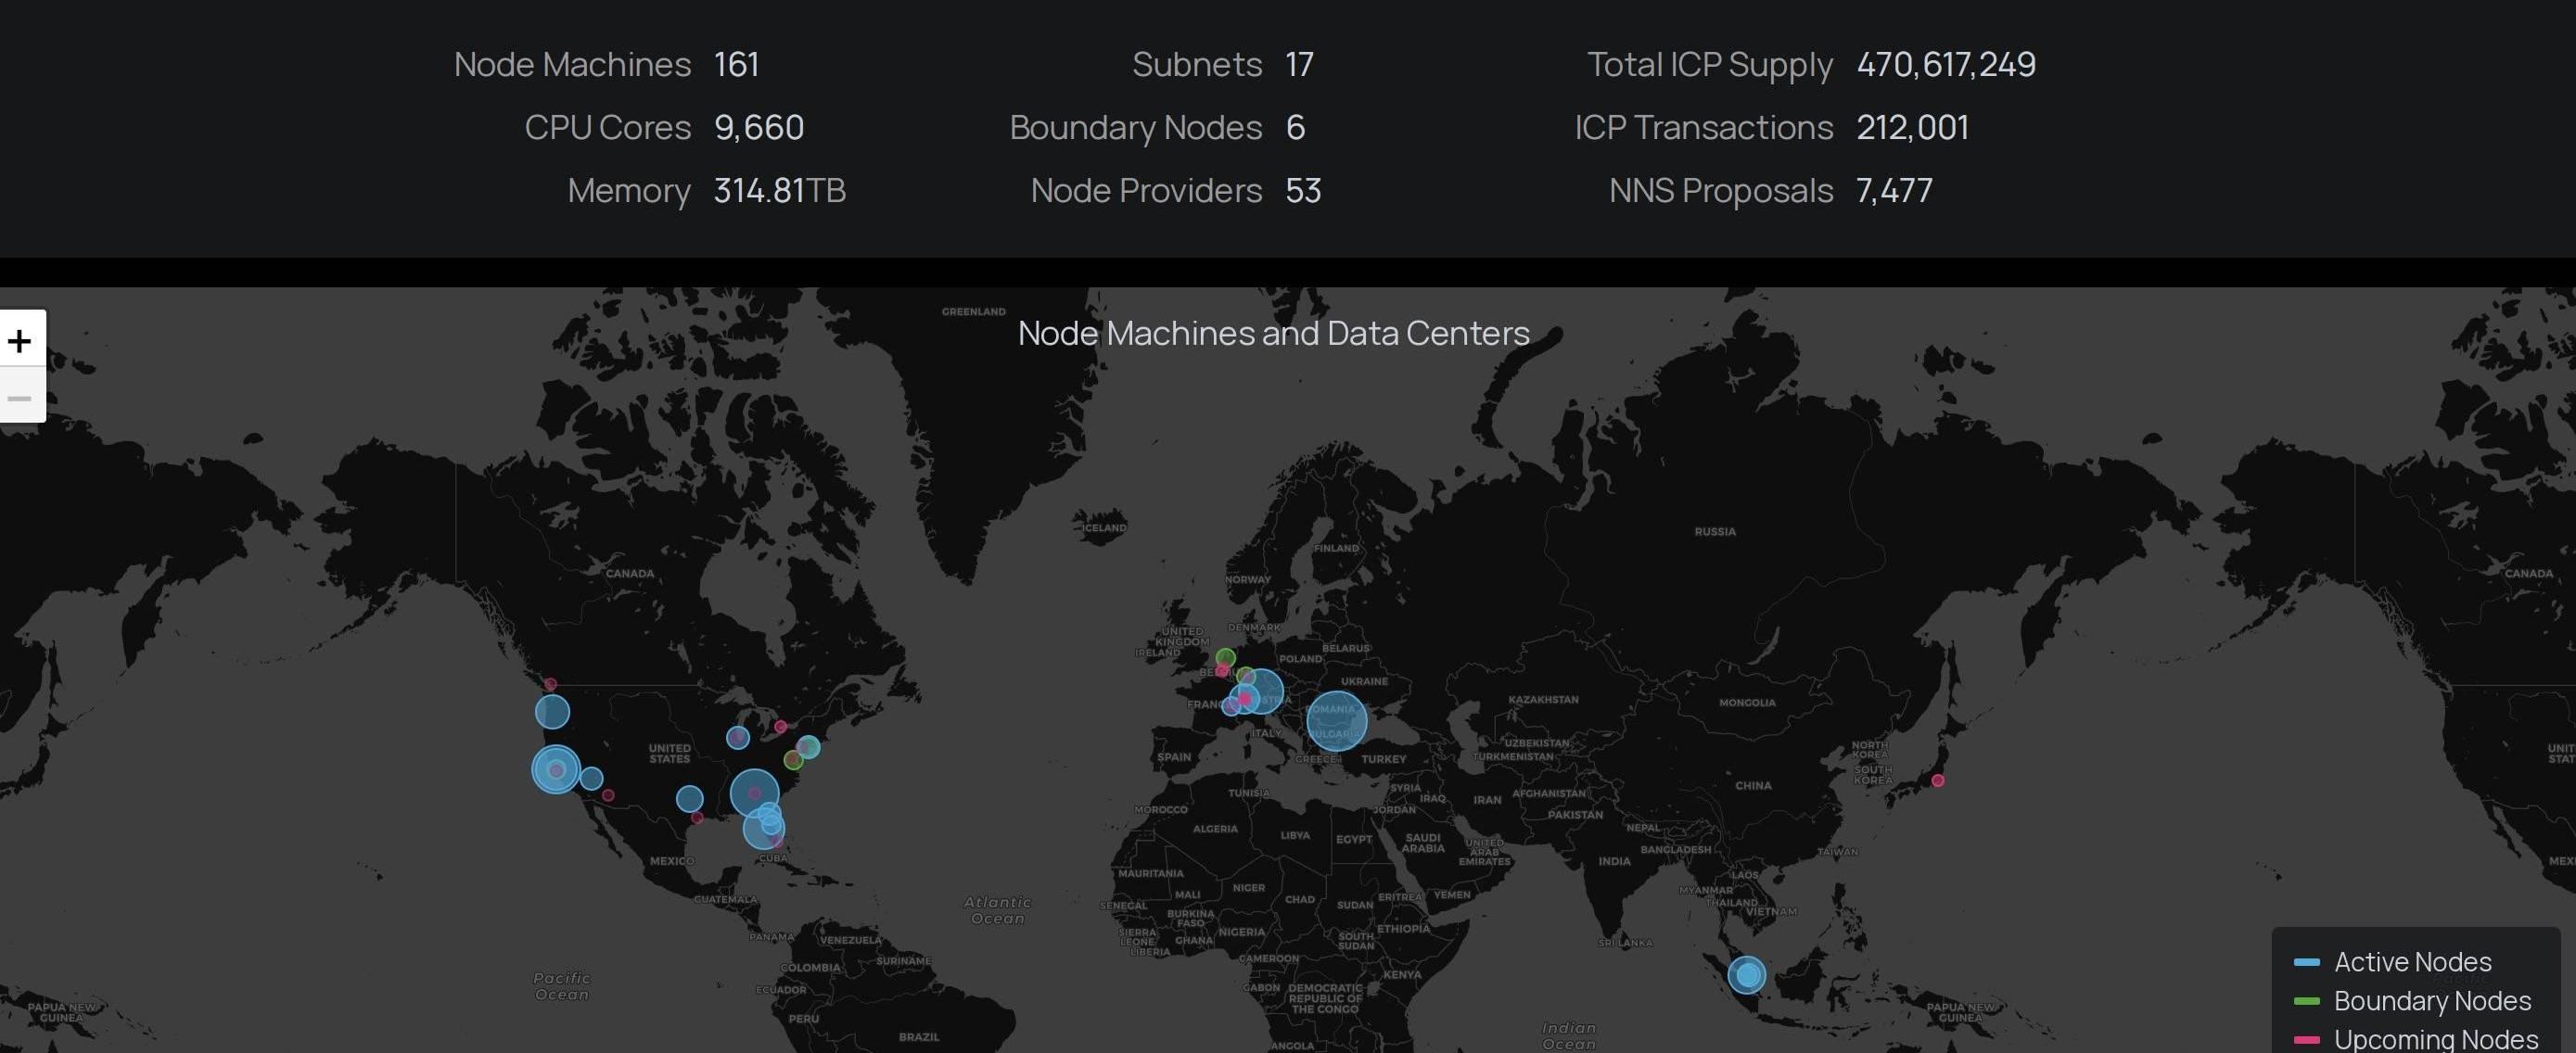Image resolution: width=2576 pixels, height=1053 pixels.
Task: Click the Total ICP Supply label
Action: pos(1710,64)
